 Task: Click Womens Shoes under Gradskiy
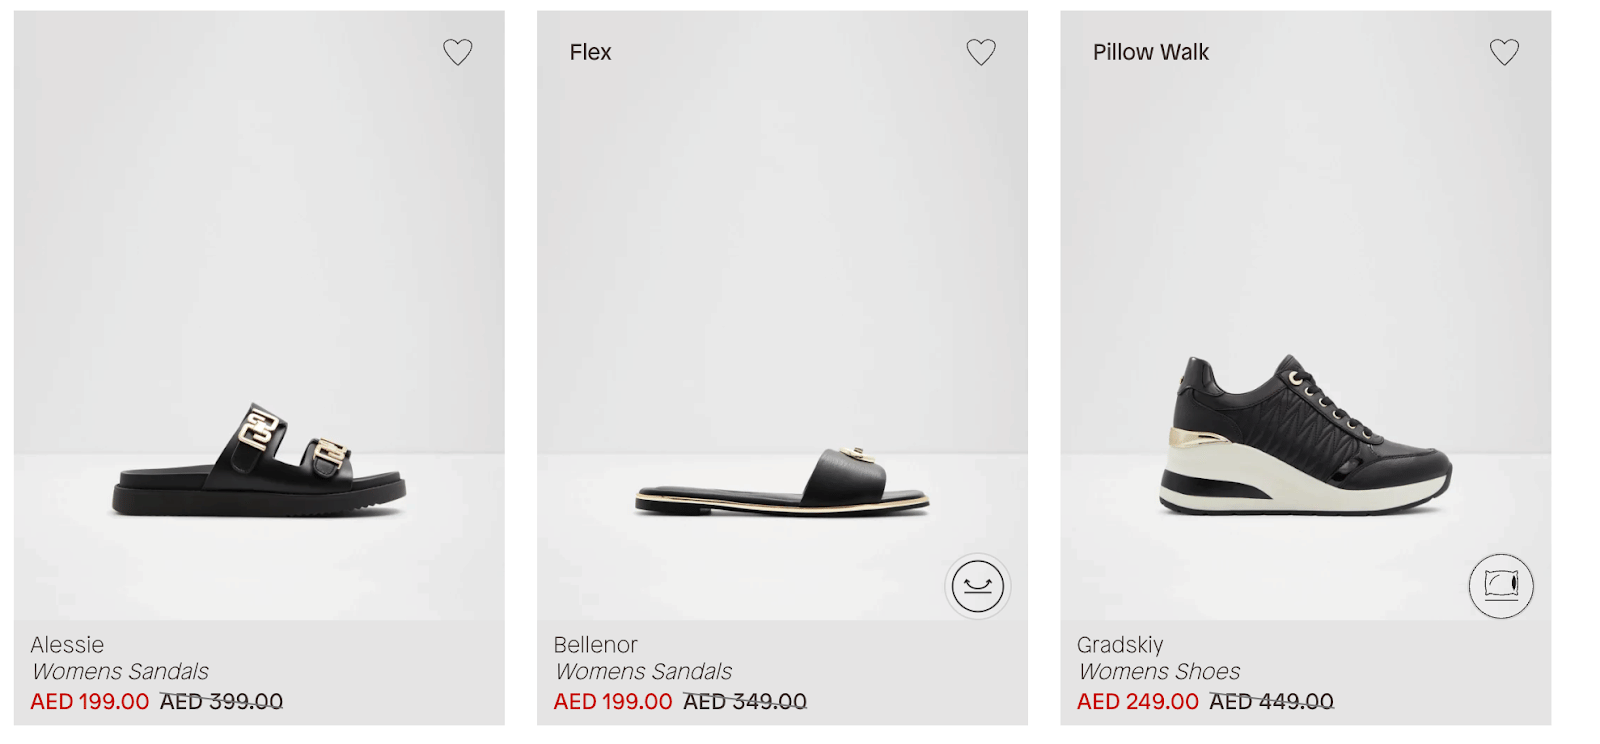(x=1158, y=672)
